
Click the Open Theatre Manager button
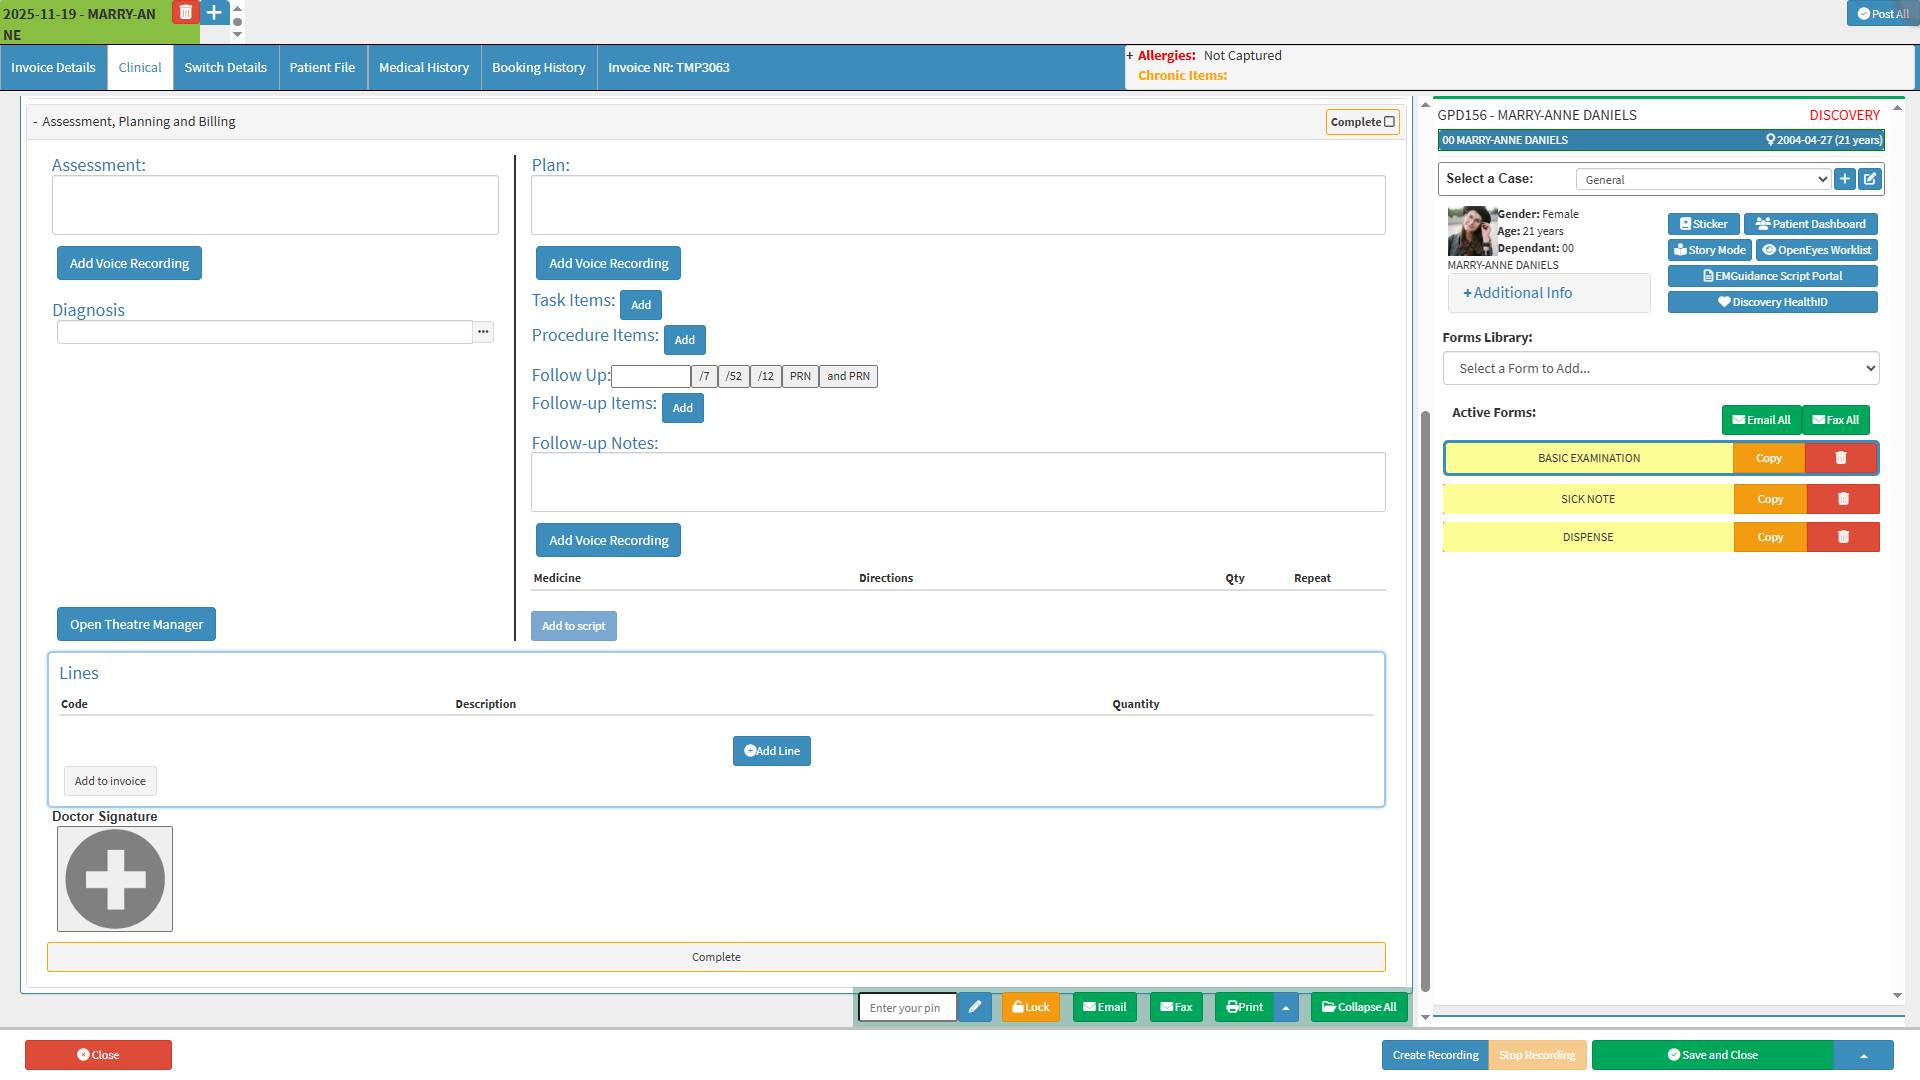coord(136,624)
